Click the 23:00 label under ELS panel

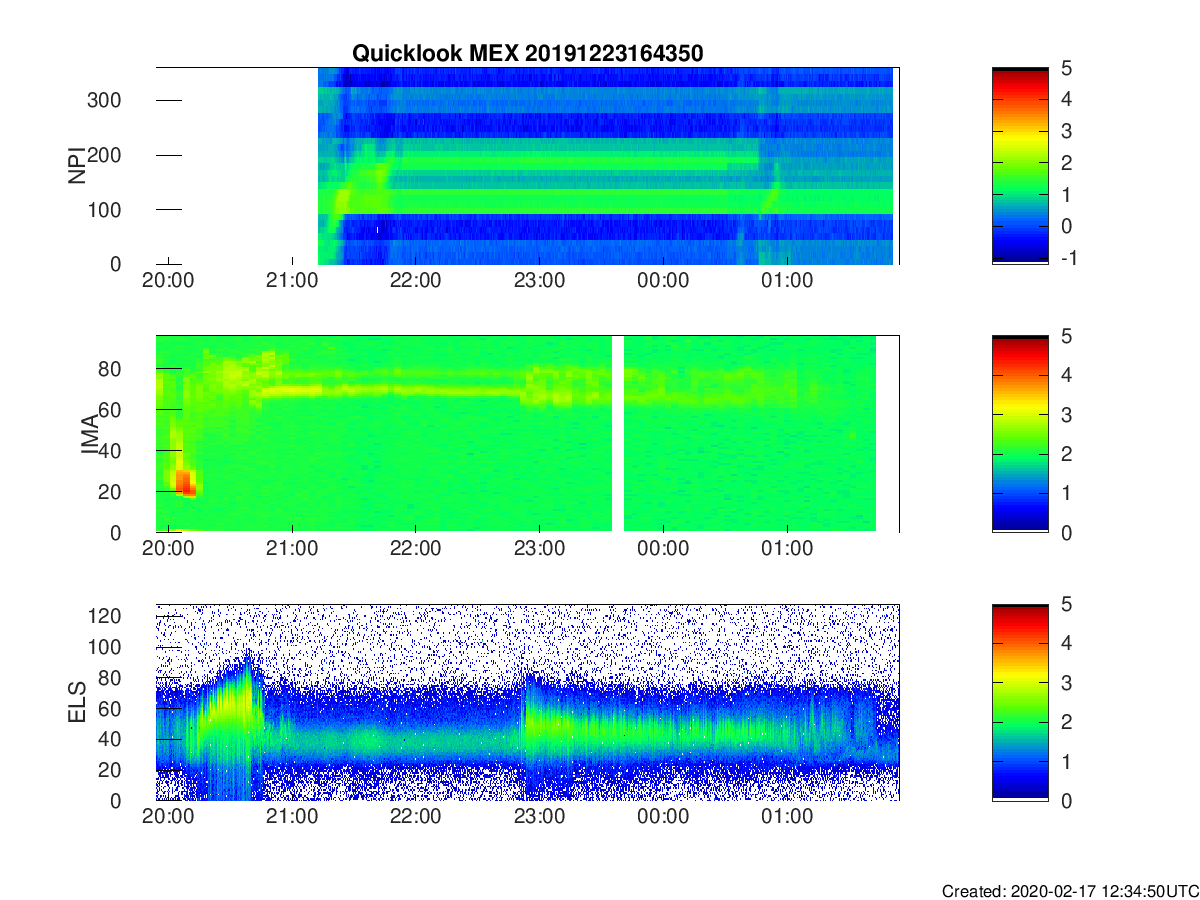pyautogui.click(x=540, y=816)
